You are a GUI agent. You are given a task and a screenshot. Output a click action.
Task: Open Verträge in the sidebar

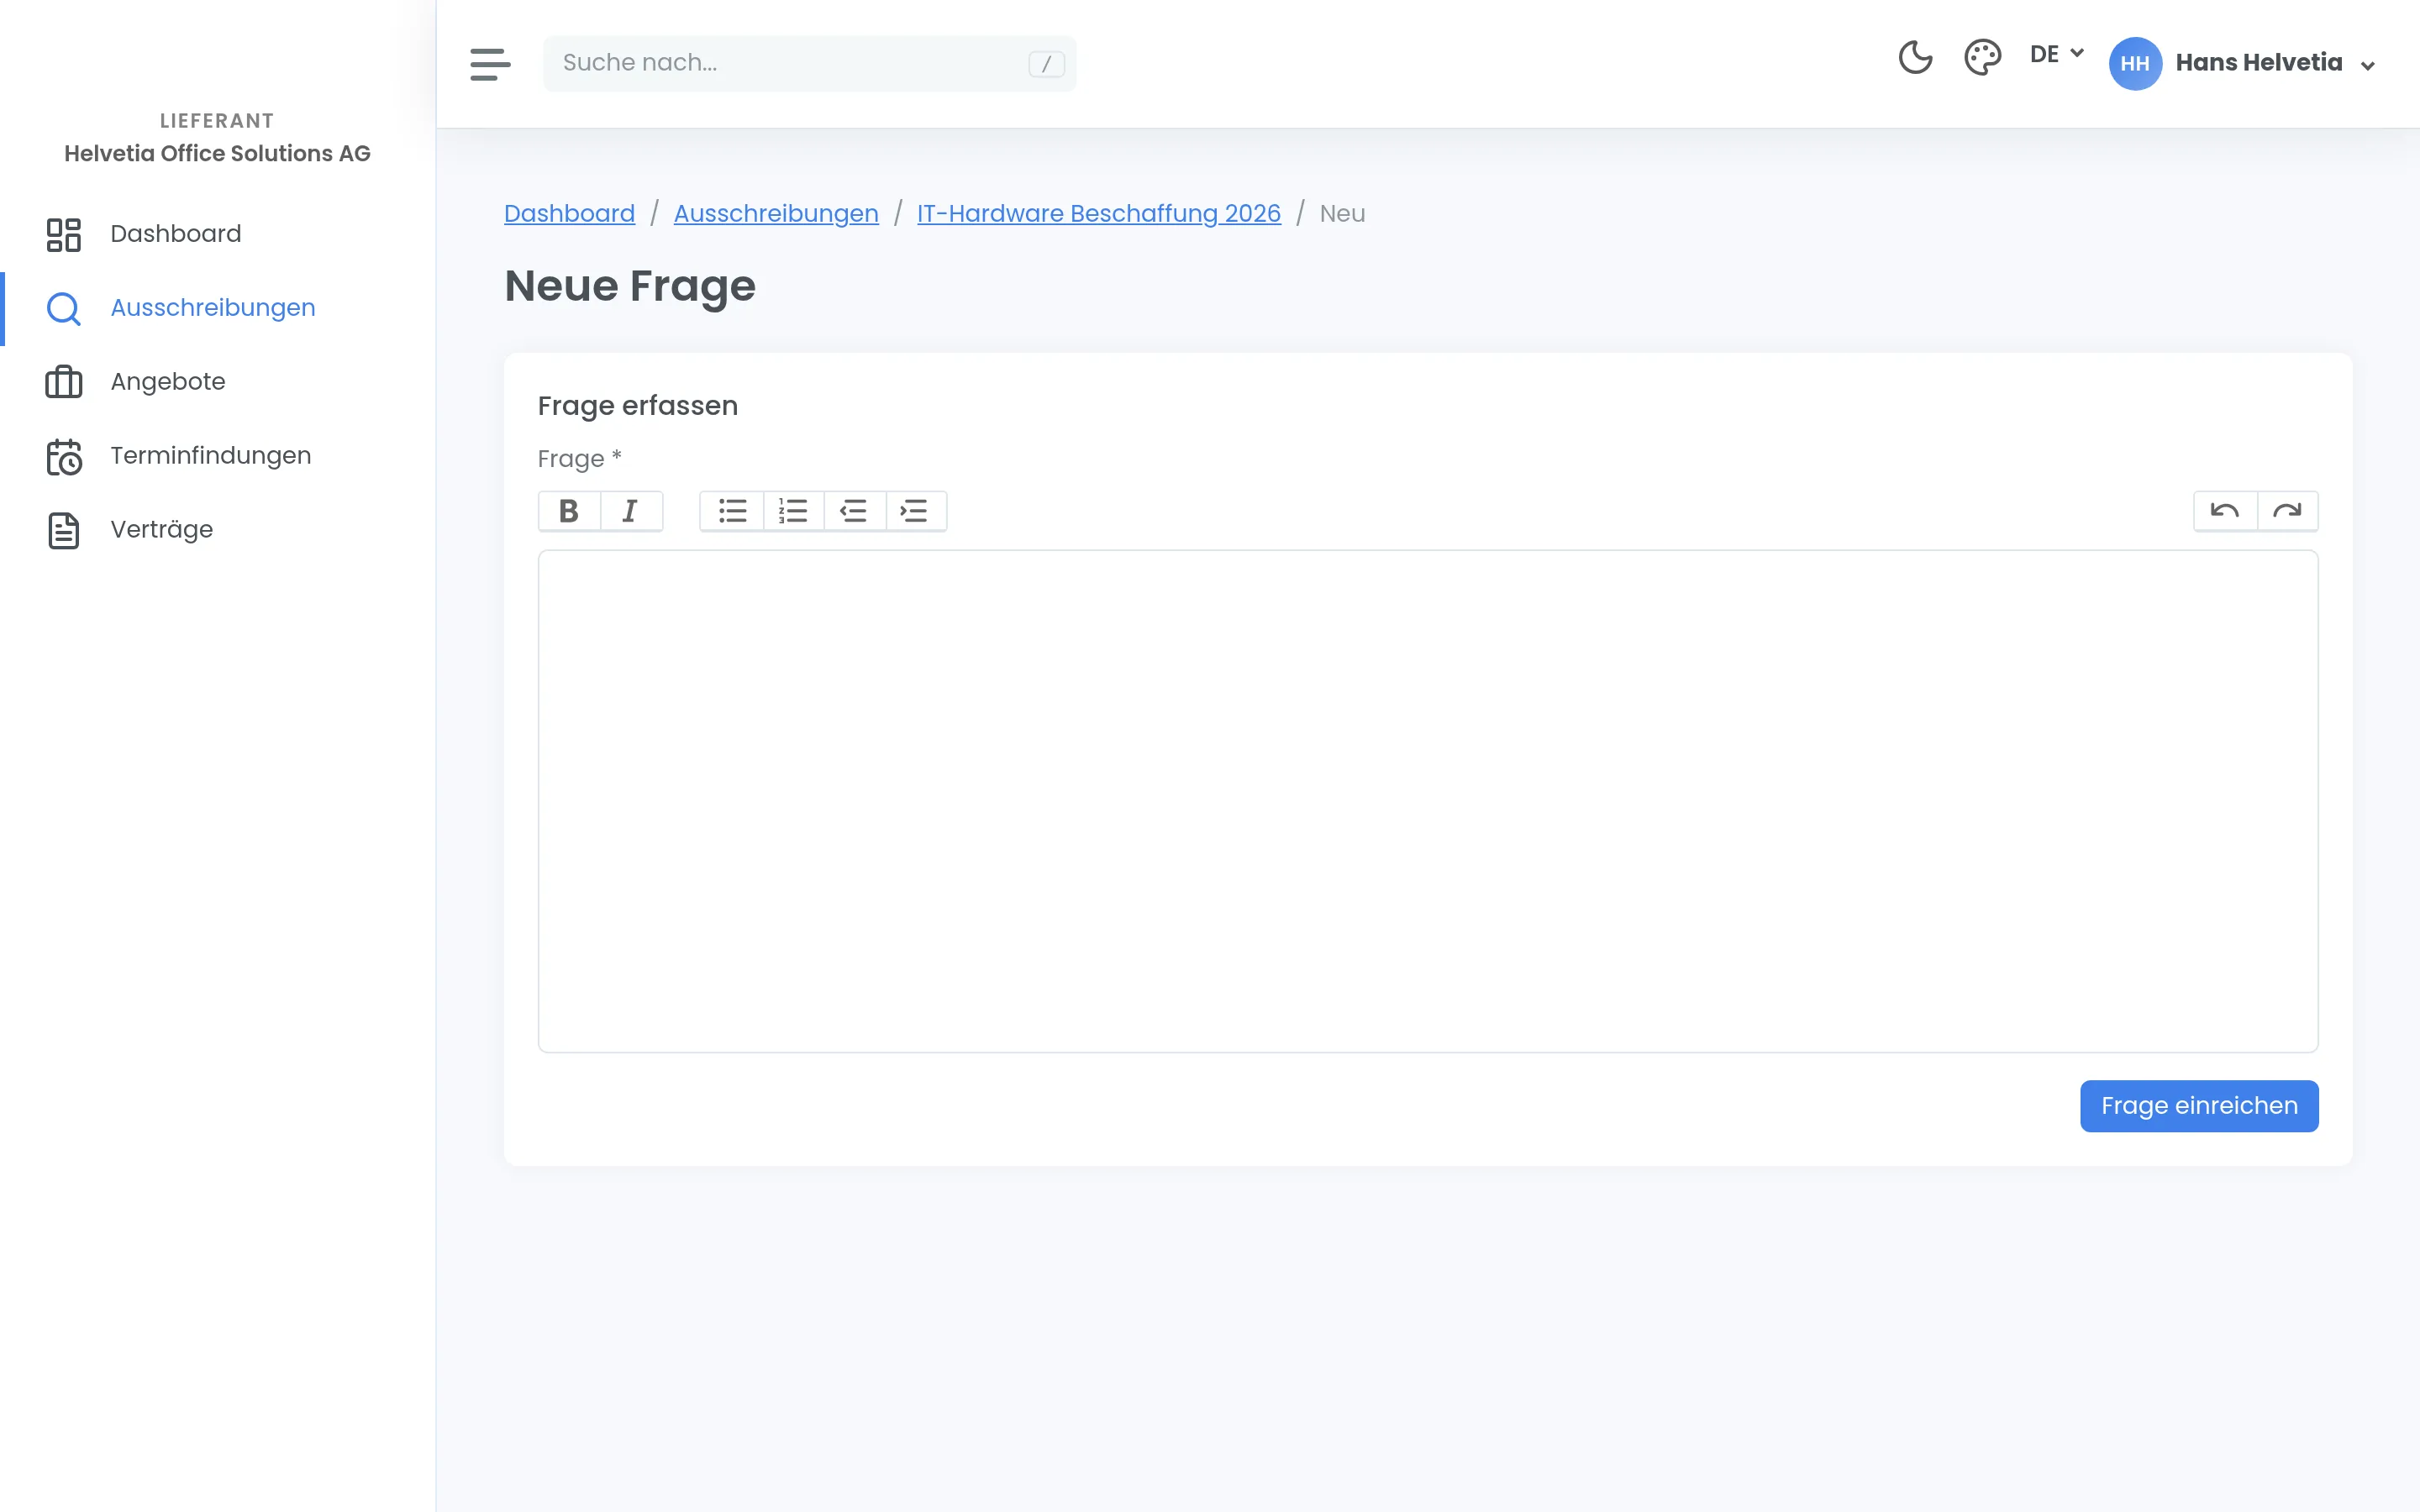click(x=218, y=530)
